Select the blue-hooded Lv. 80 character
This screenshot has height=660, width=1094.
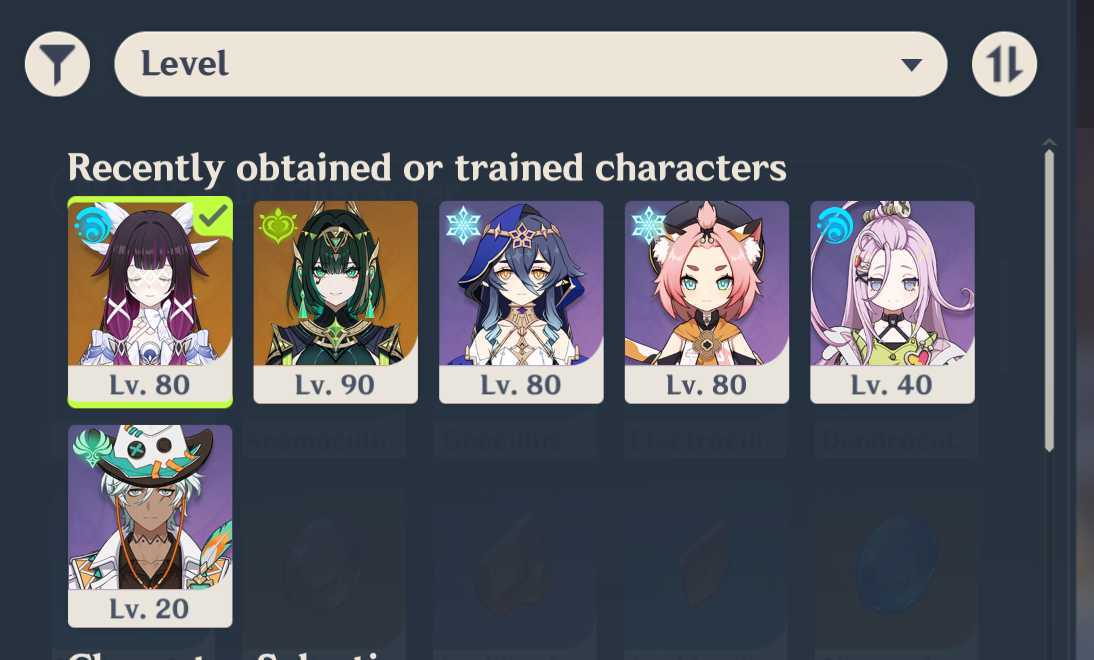[x=521, y=302]
